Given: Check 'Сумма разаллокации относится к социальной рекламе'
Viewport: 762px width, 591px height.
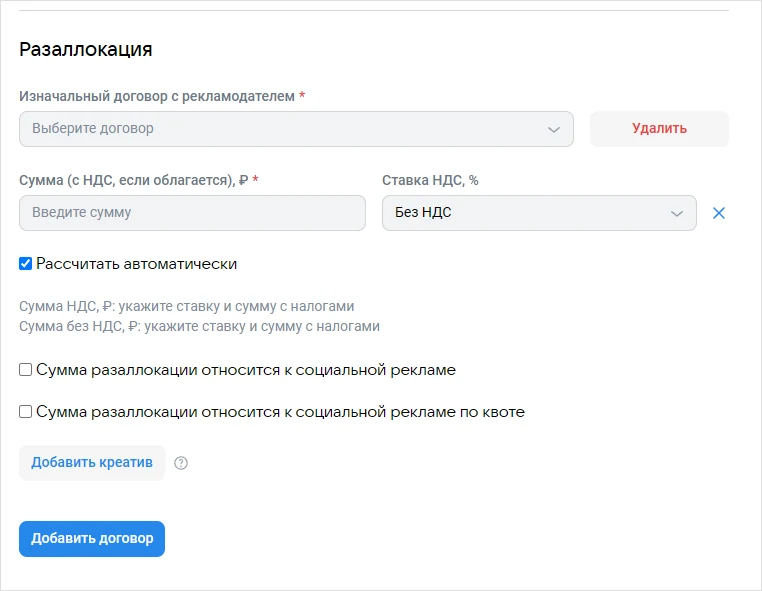Looking at the screenshot, I should click(25, 370).
